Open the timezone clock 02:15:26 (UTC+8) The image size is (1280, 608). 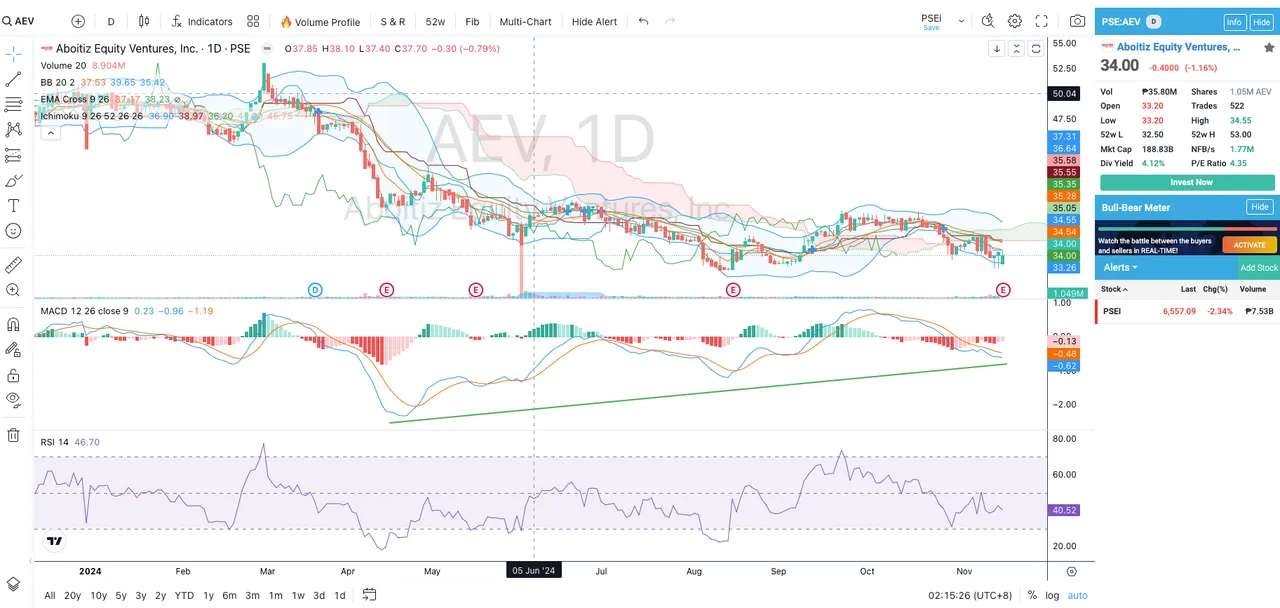(x=971, y=595)
